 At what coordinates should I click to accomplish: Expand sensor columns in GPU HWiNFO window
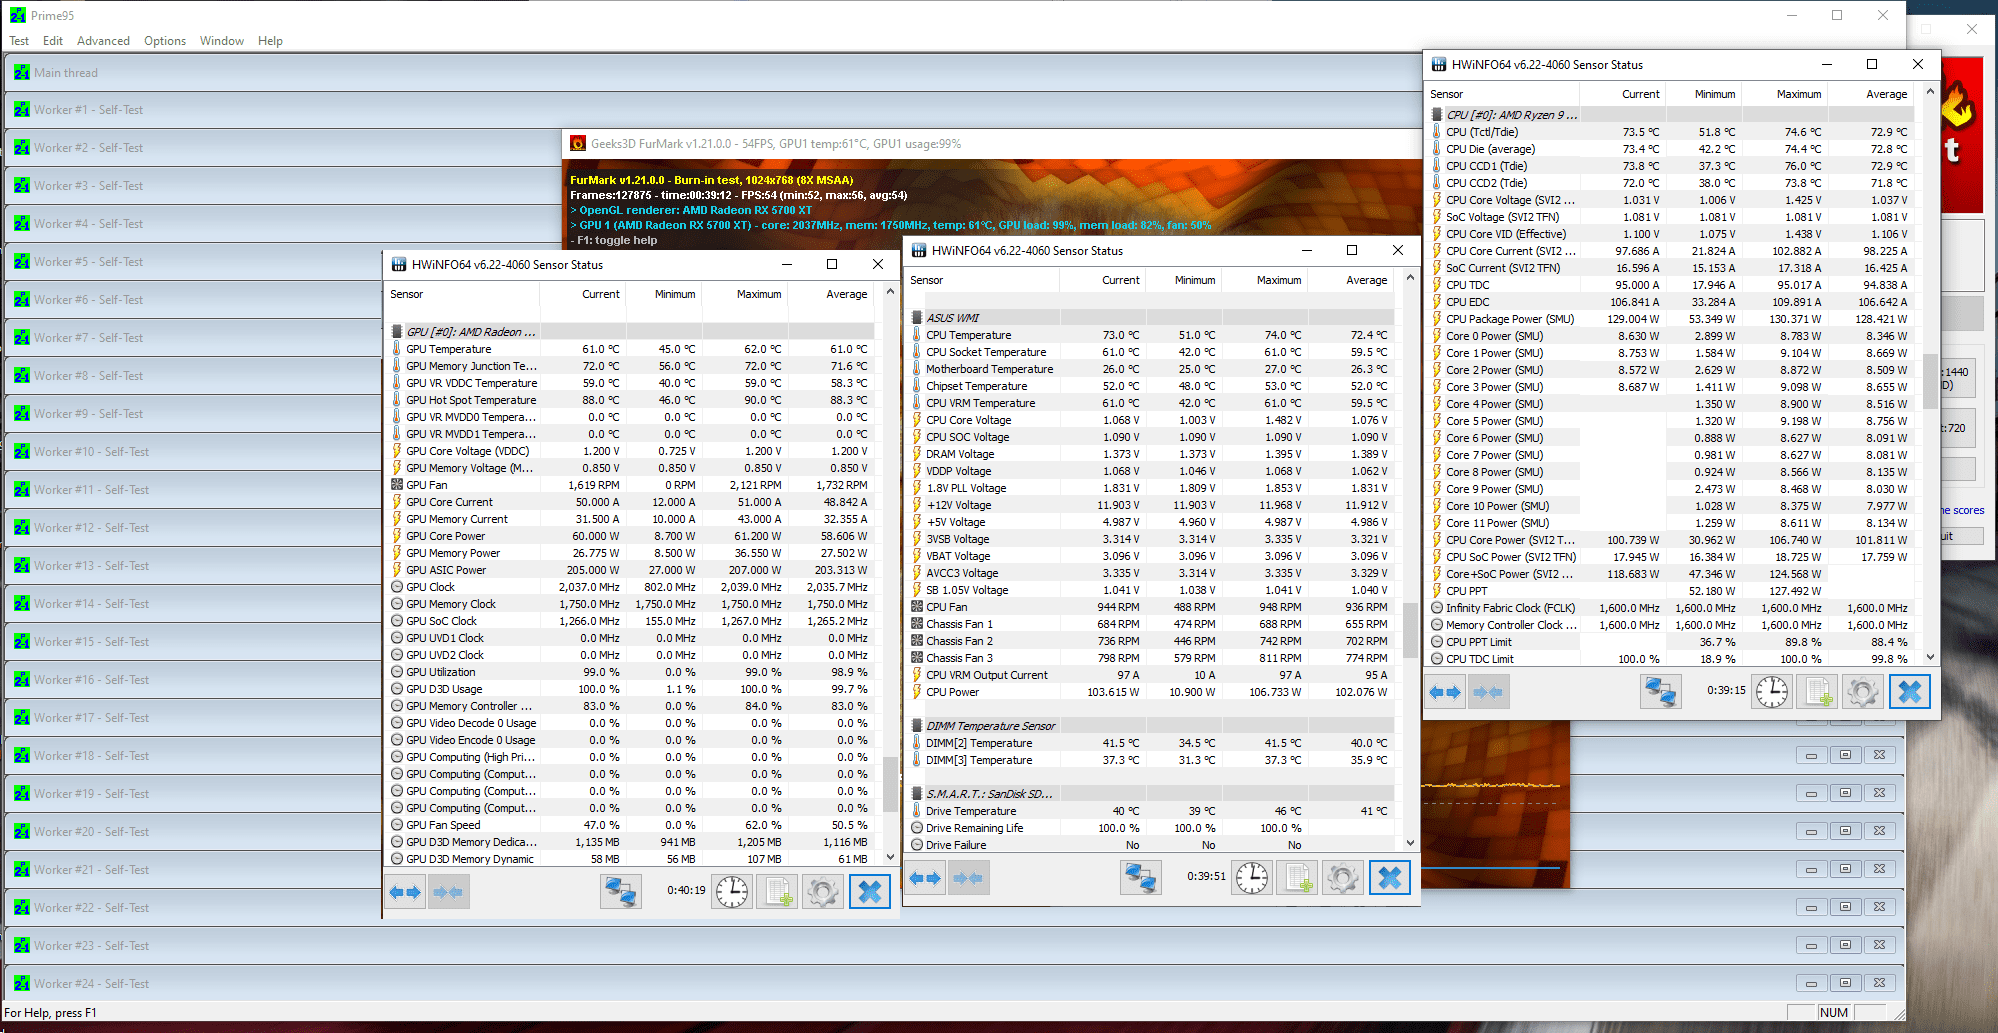click(x=406, y=891)
